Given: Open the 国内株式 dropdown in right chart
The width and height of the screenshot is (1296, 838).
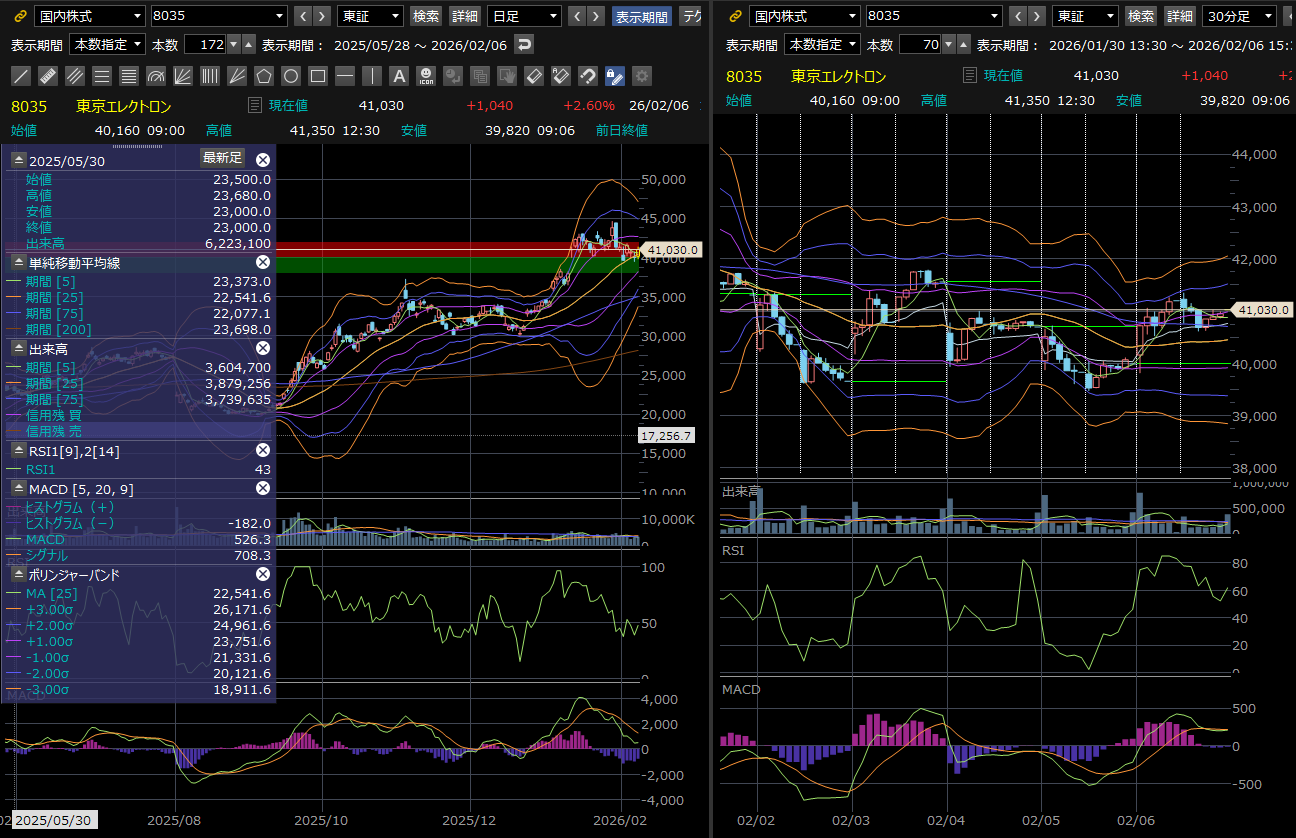Looking at the screenshot, I should pos(804,16).
